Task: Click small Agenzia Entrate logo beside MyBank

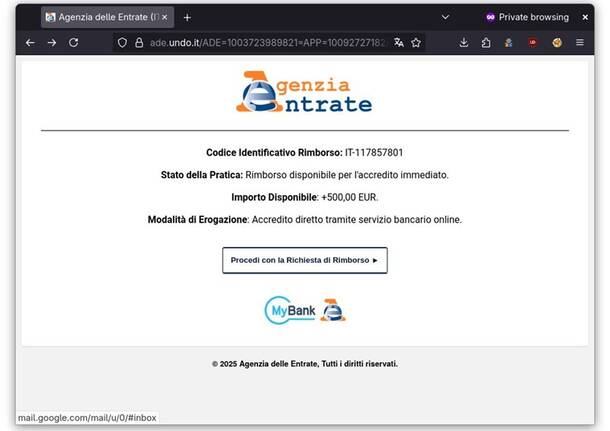Action: (x=333, y=310)
